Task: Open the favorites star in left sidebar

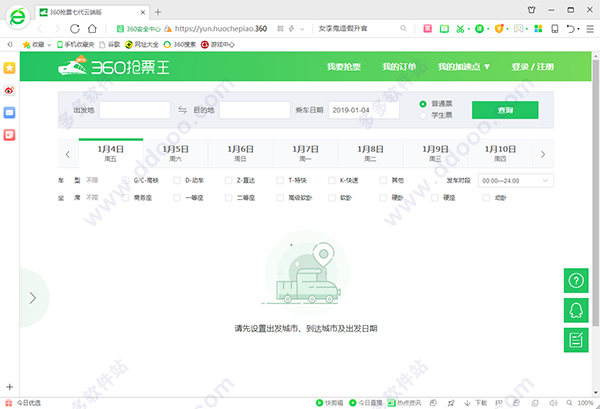Action: (x=10, y=68)
